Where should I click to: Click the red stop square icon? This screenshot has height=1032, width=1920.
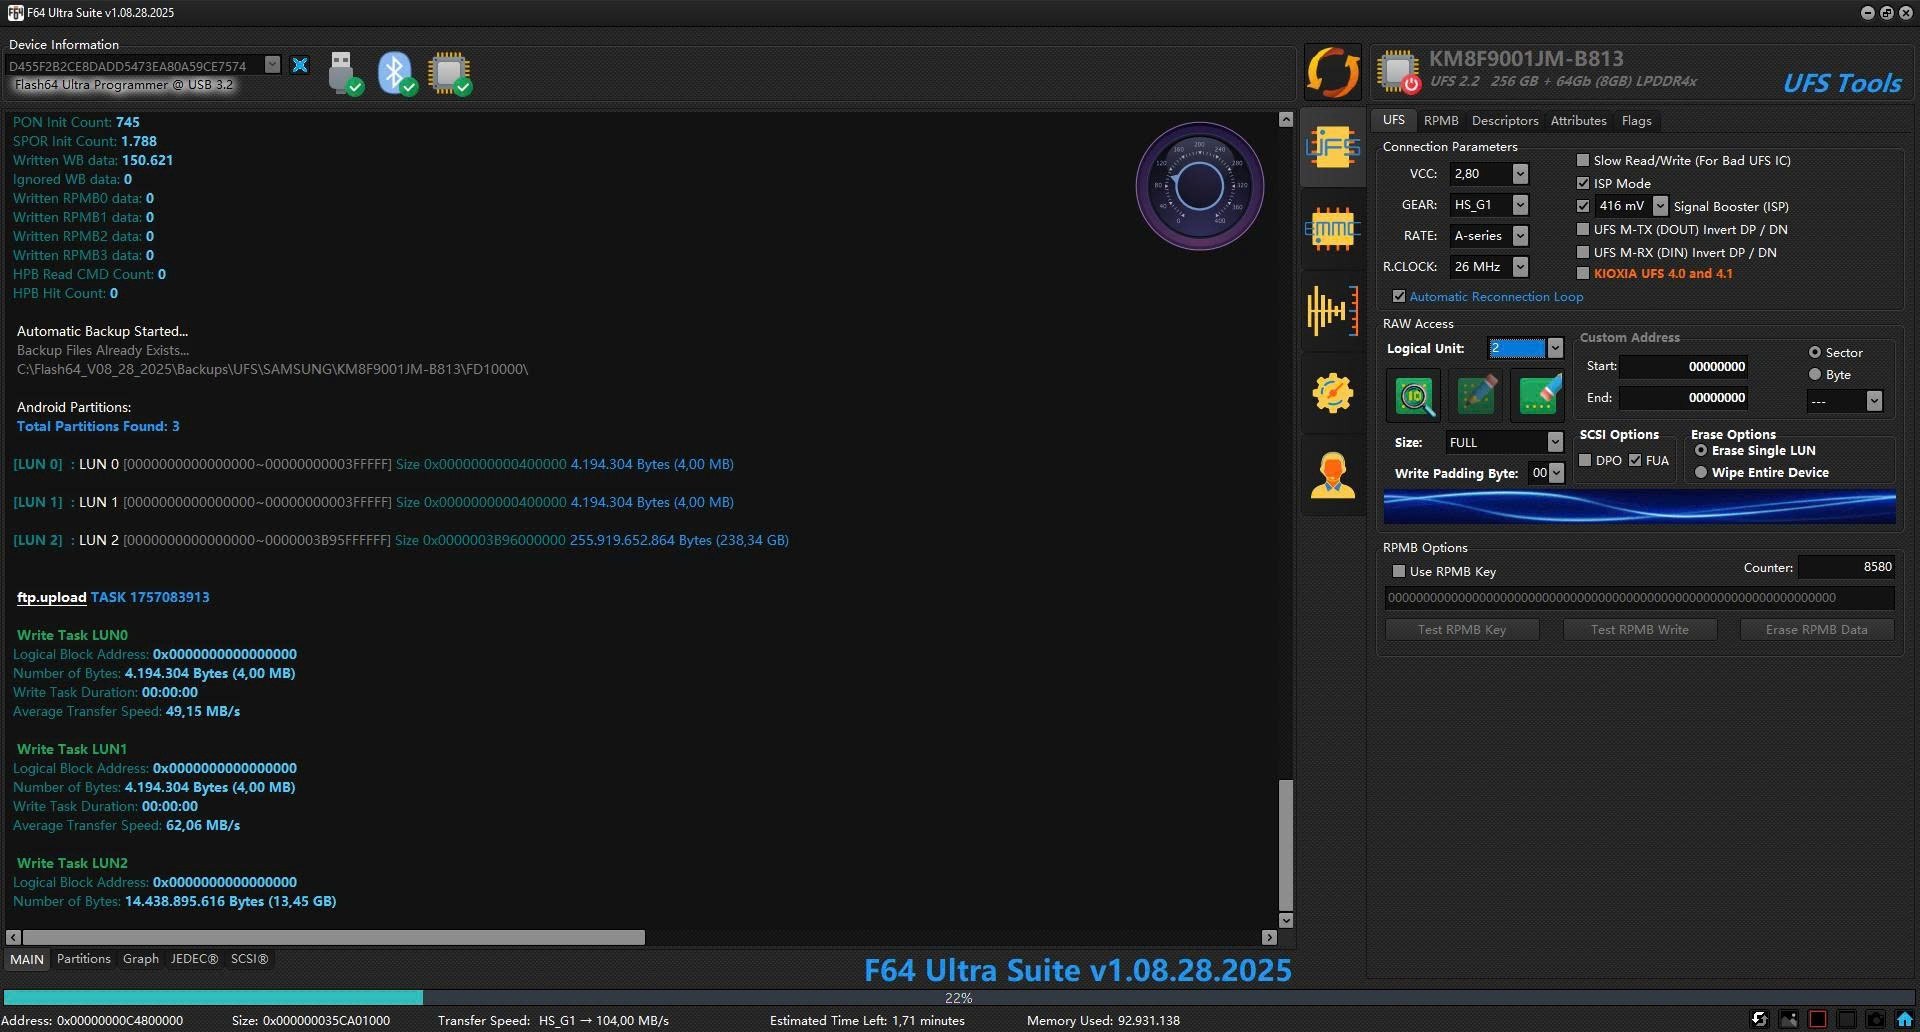click(1817, 1020)
